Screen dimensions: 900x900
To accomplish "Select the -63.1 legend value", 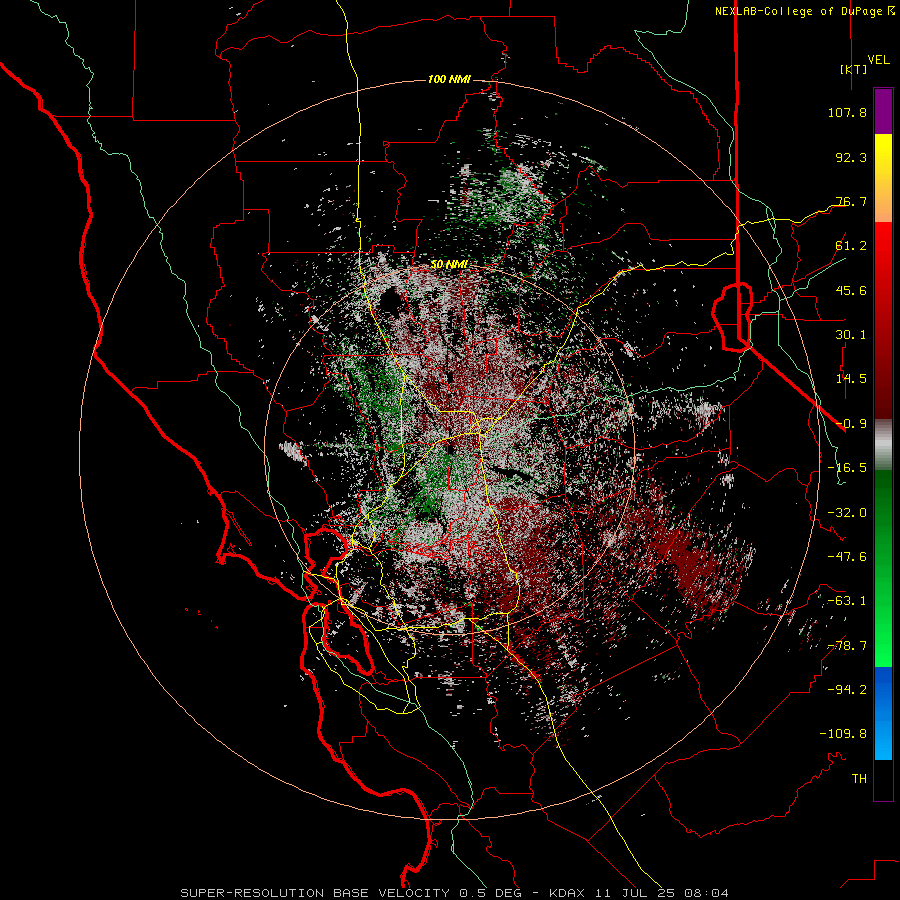I will pos(847,601).
